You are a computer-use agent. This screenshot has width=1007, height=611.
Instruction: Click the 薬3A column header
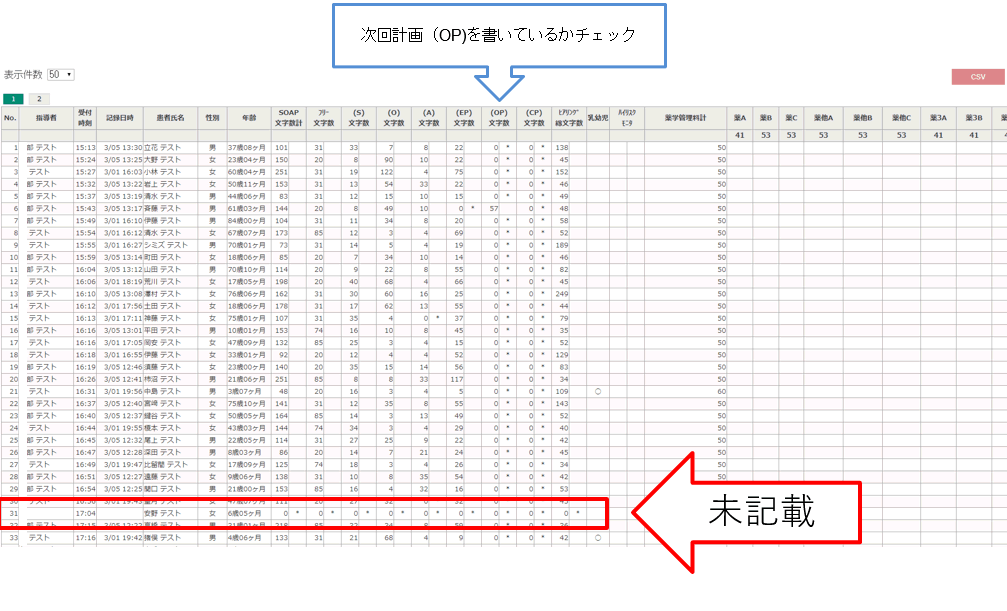click(938, 118)
